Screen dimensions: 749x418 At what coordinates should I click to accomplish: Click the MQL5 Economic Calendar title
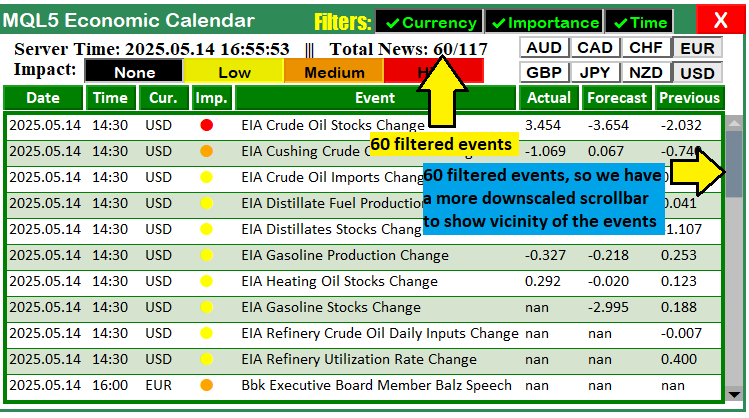pyautogui.click(x=128, y=21)
